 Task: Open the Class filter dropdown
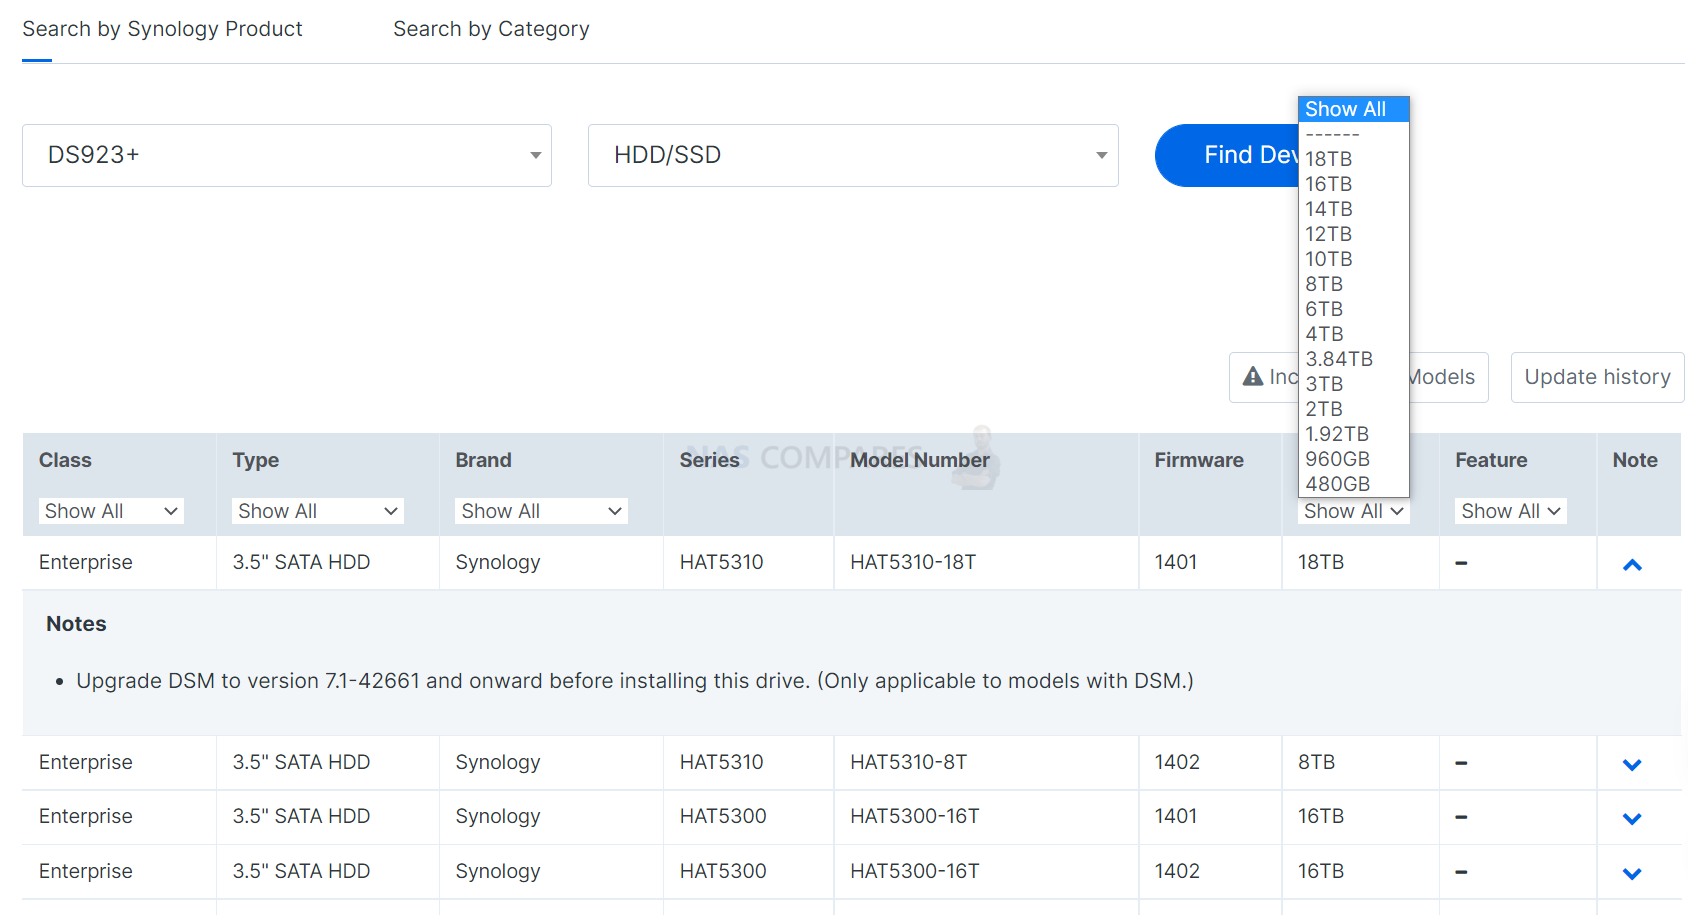111,511
